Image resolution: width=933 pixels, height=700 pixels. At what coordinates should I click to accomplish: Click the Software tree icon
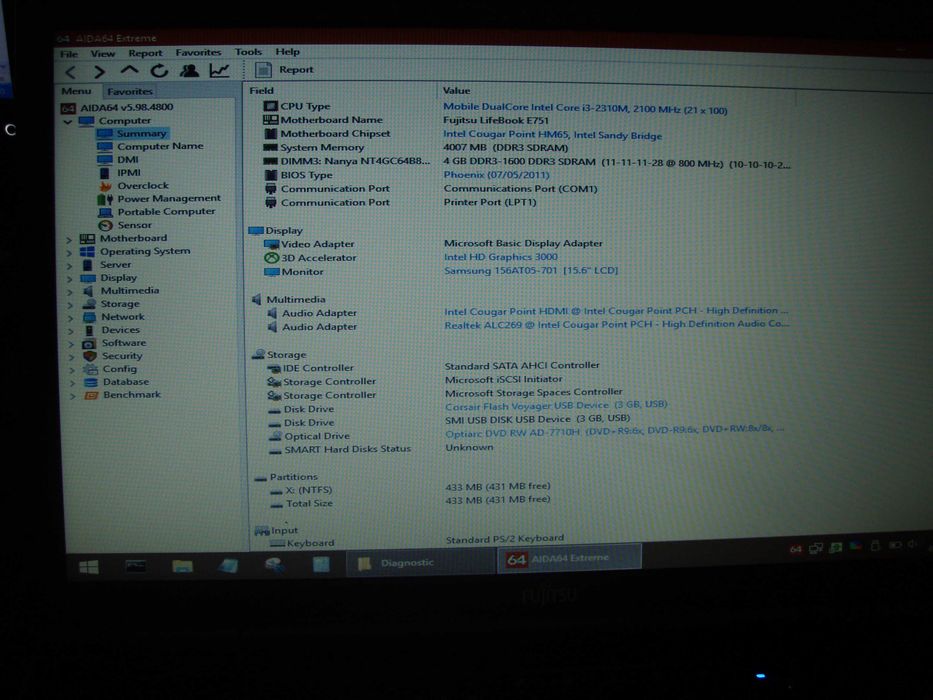click(x=89, y=343)
